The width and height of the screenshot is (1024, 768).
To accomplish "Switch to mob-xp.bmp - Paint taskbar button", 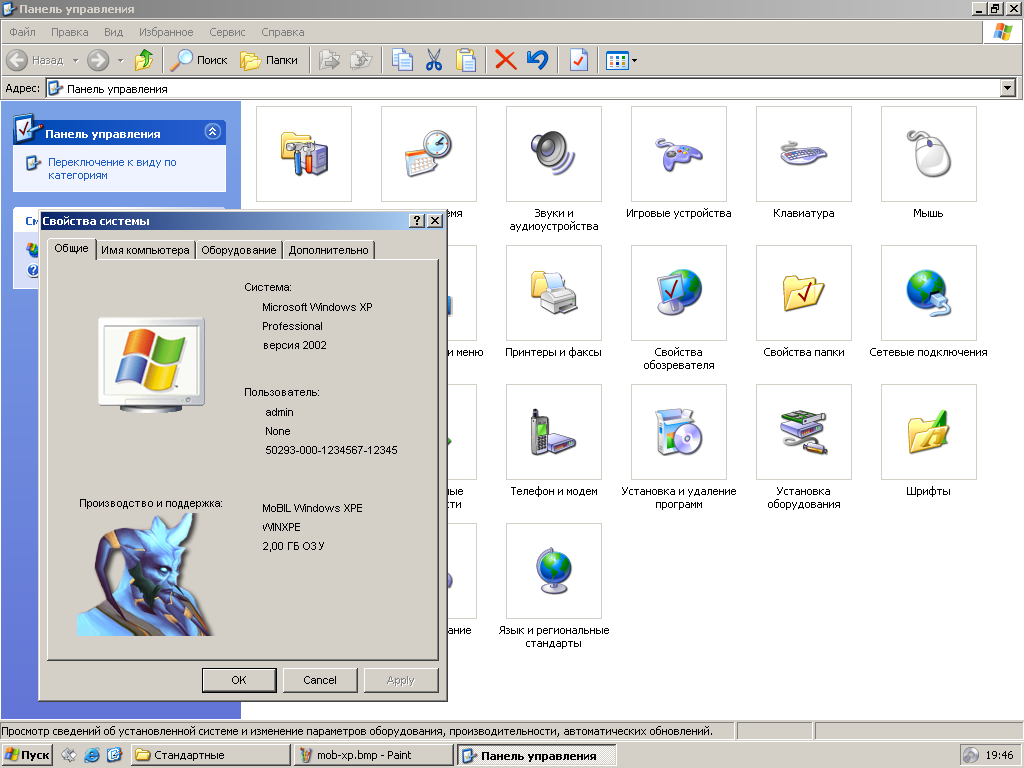I will point(374,755).
